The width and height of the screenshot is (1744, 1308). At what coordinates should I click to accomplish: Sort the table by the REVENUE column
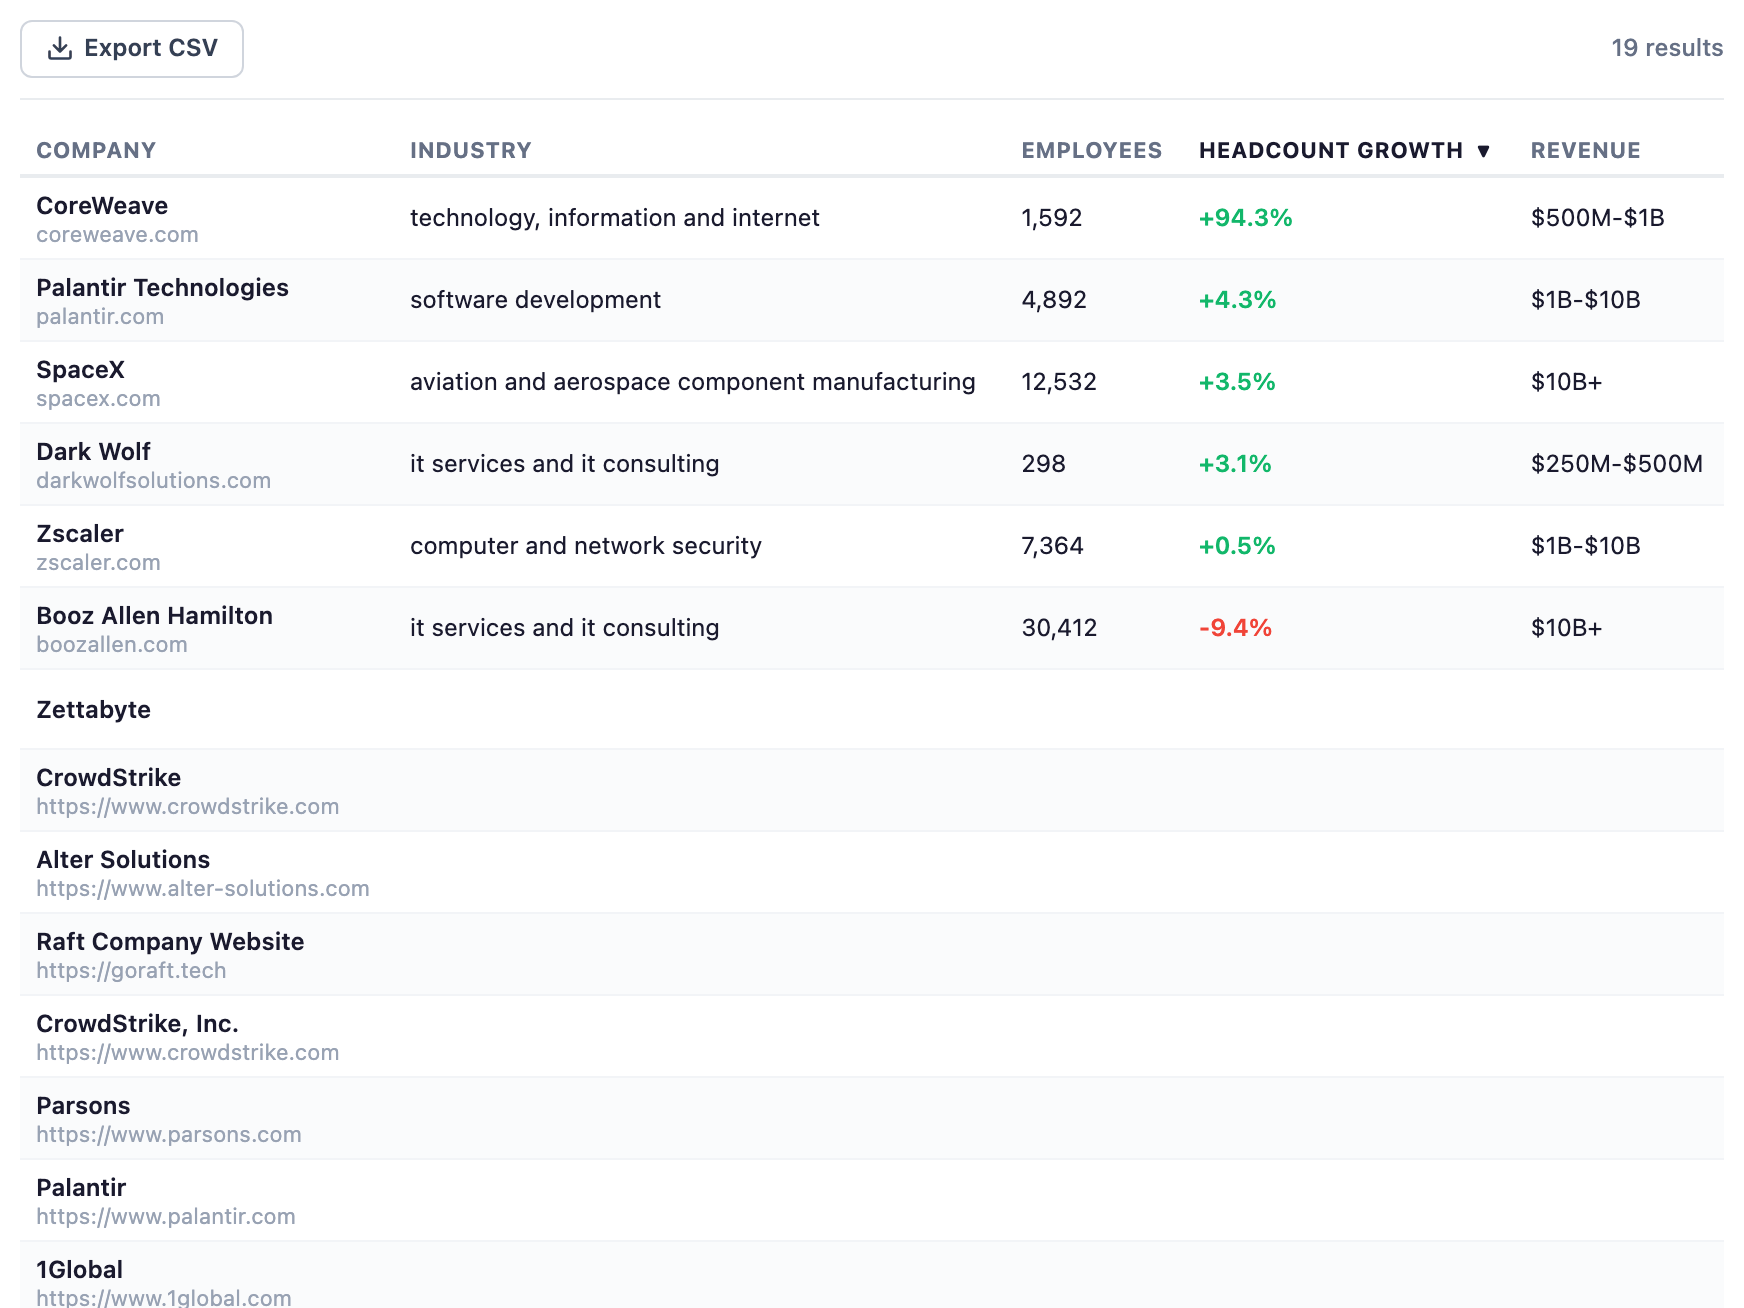[1585, 150]
